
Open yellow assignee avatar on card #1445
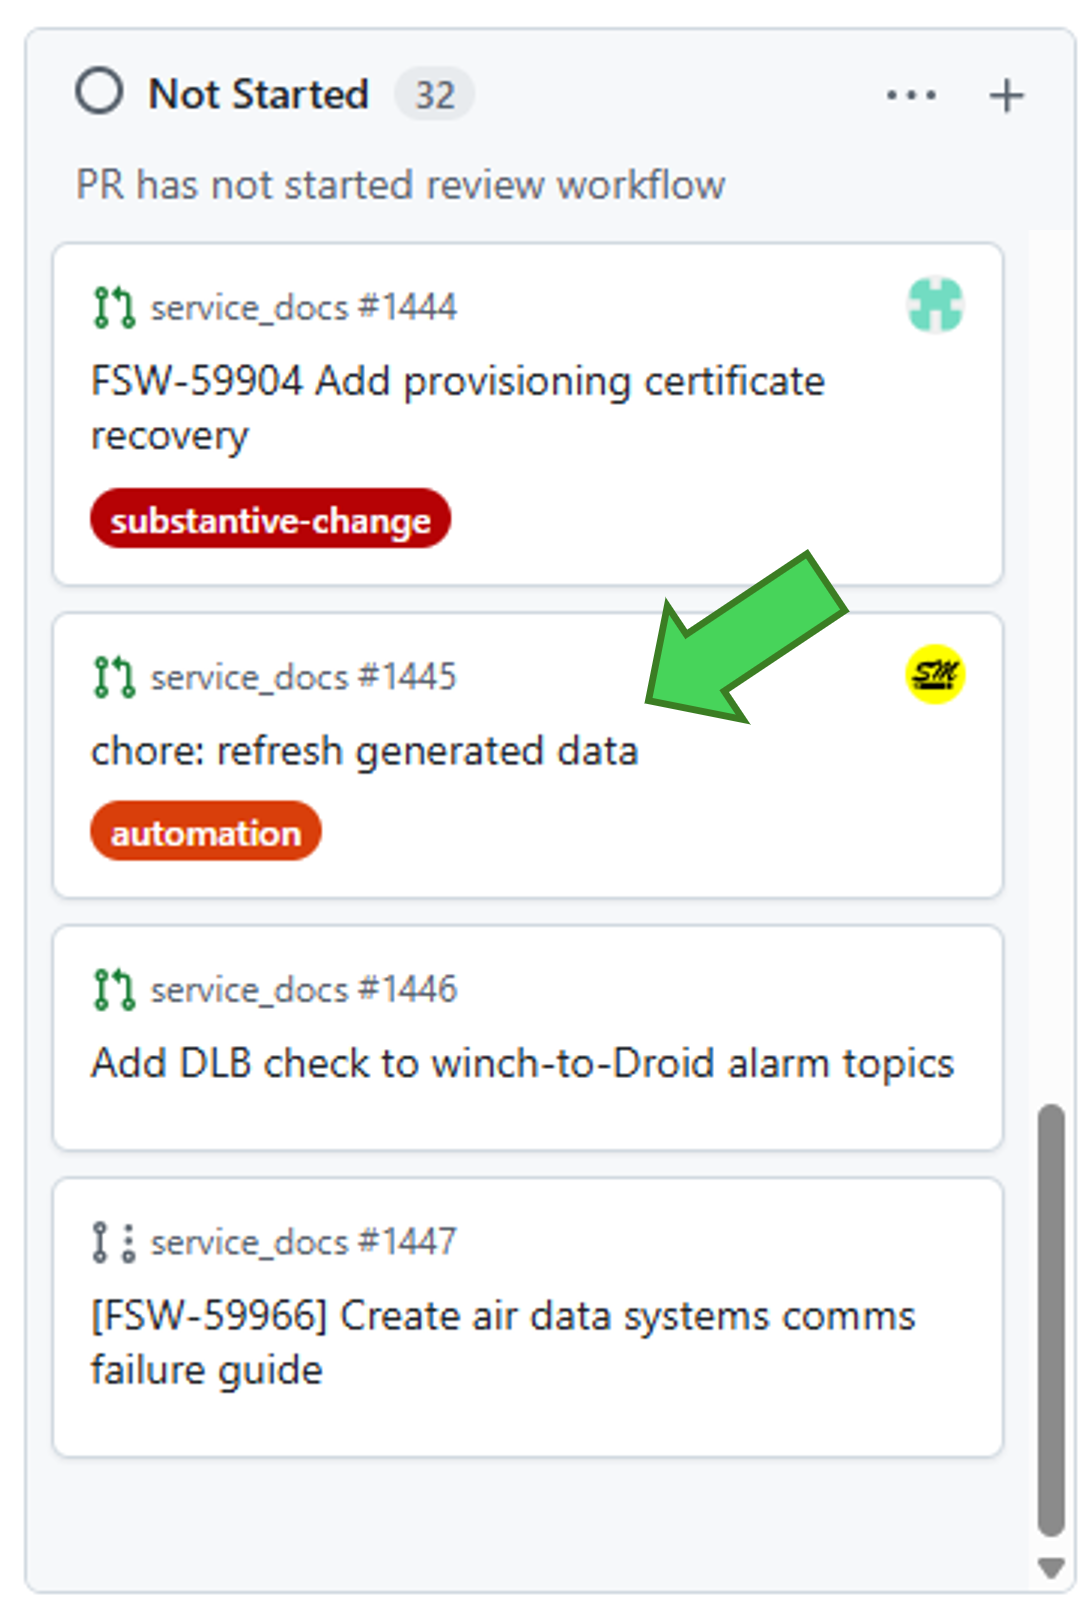[935, 675]
